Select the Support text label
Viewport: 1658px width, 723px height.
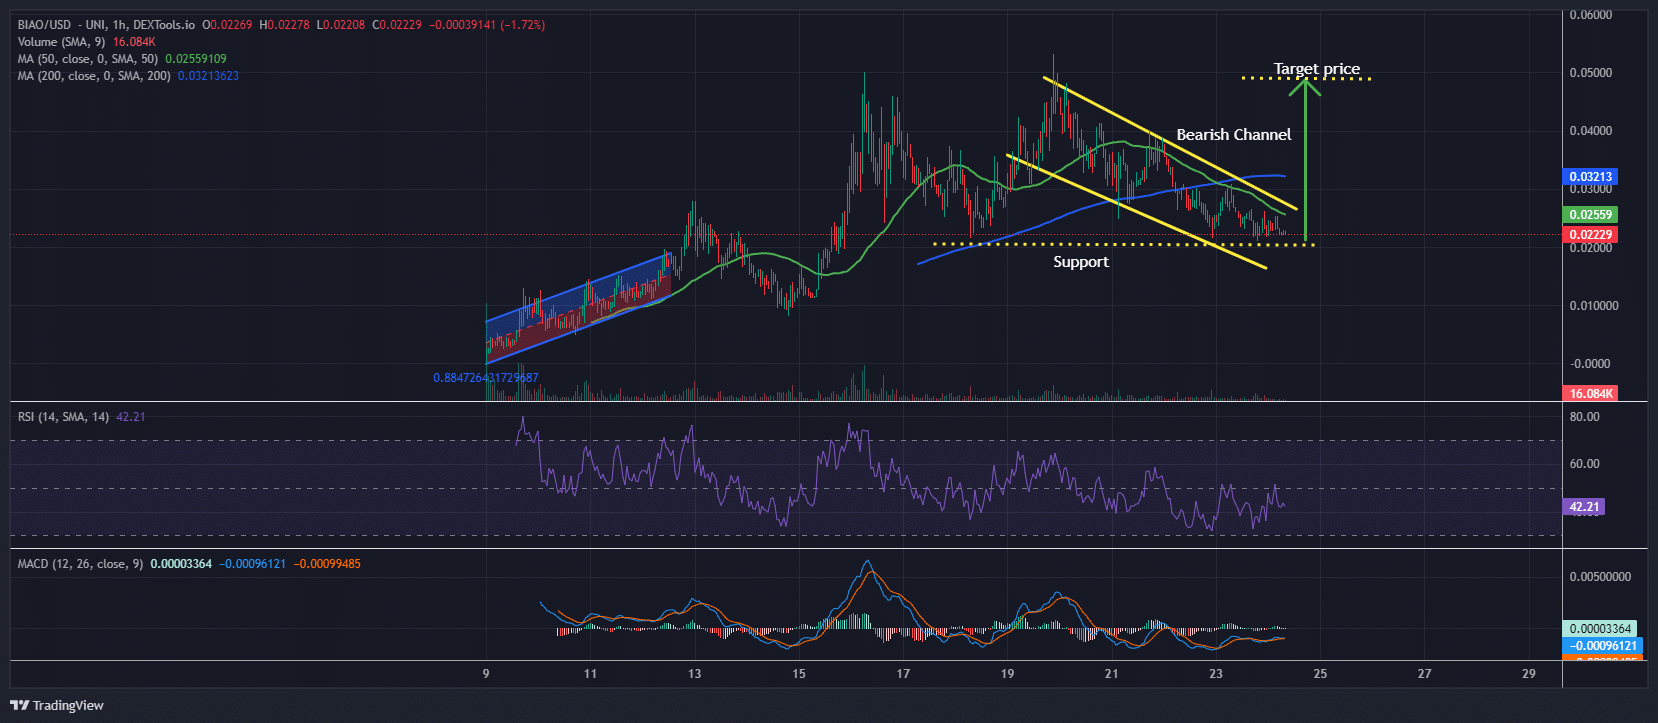click(x=1081, y=262)
